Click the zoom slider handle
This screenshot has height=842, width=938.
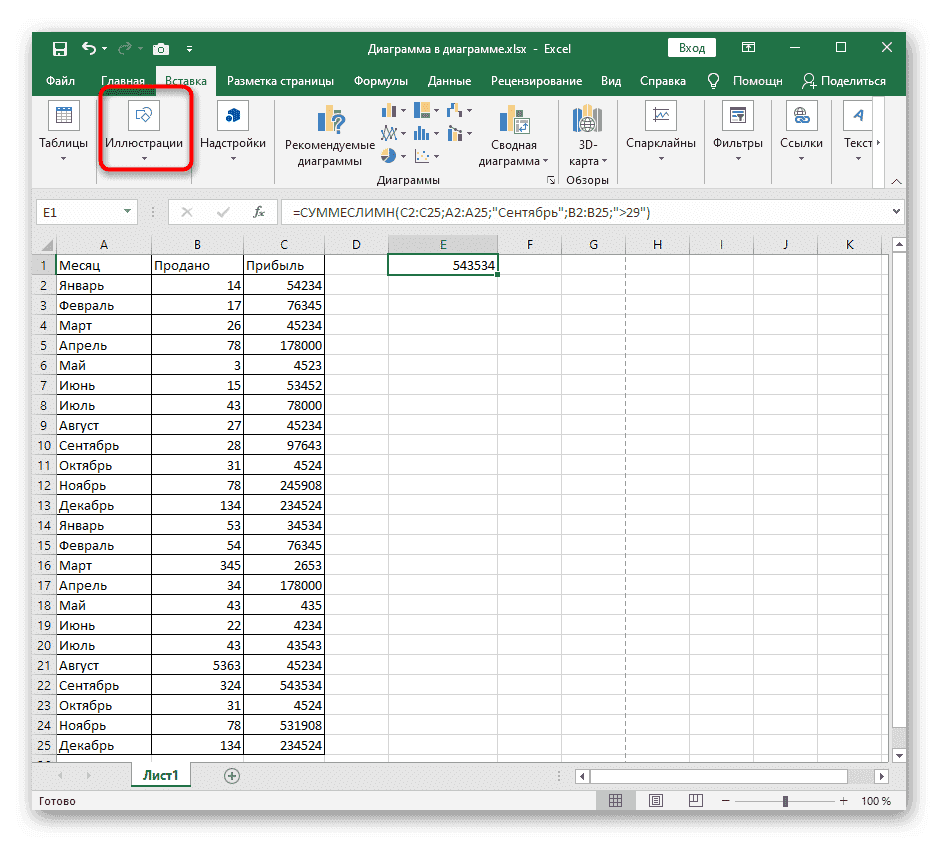[x=786, y=801]
